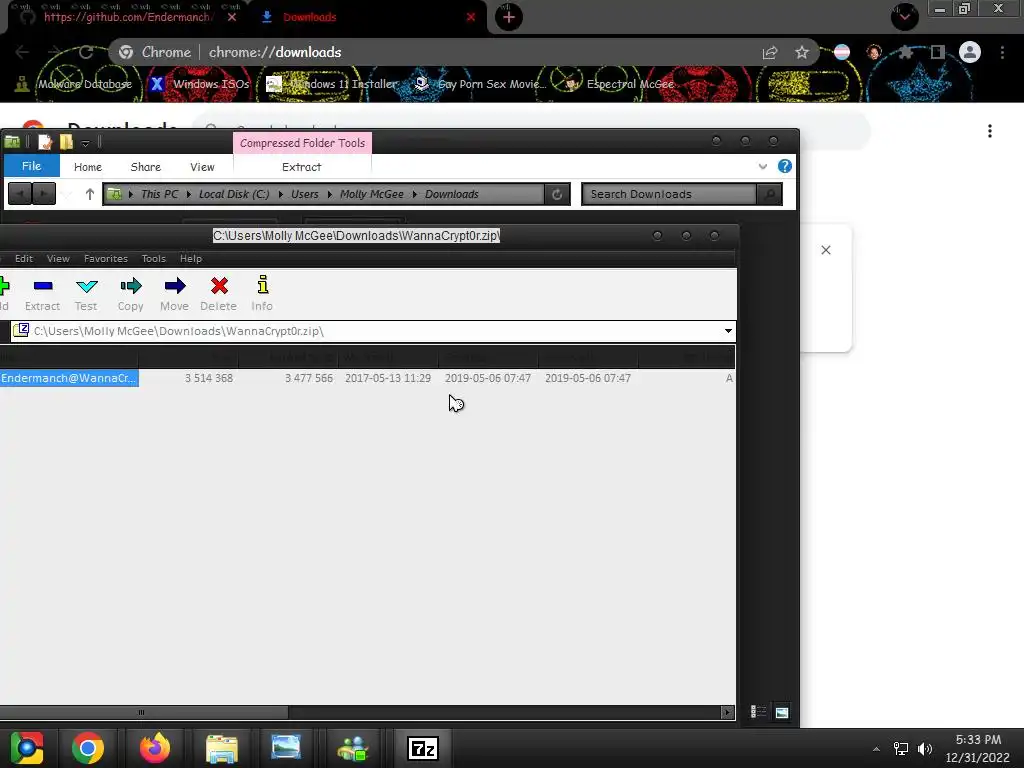Click the 7-Zip taskbar button
The width and height of the screenshot is (1024, 768).
click(x=423, y=748)
